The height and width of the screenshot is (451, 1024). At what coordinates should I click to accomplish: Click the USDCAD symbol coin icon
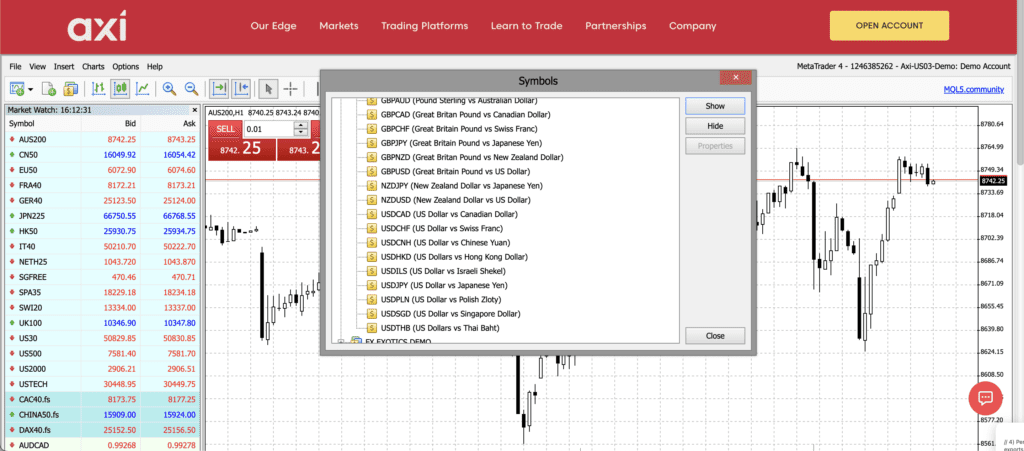click(372, 214)
